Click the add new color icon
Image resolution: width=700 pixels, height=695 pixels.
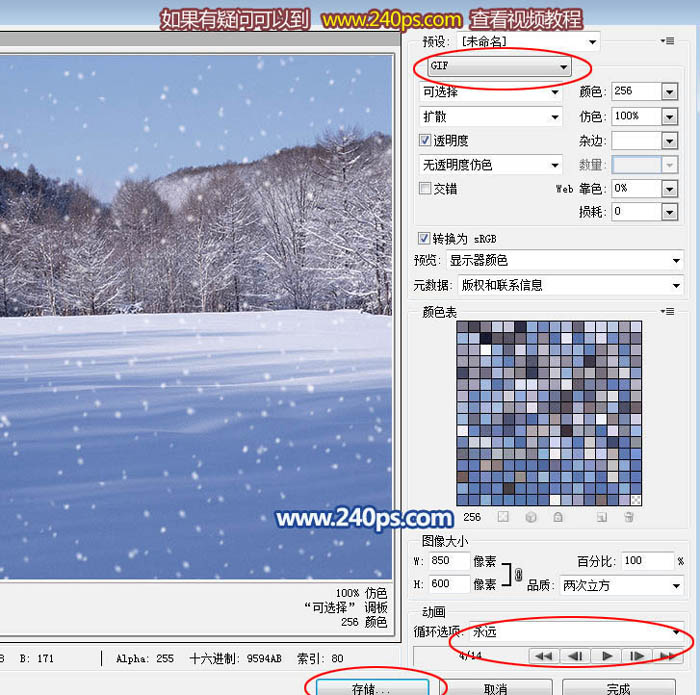602,517
